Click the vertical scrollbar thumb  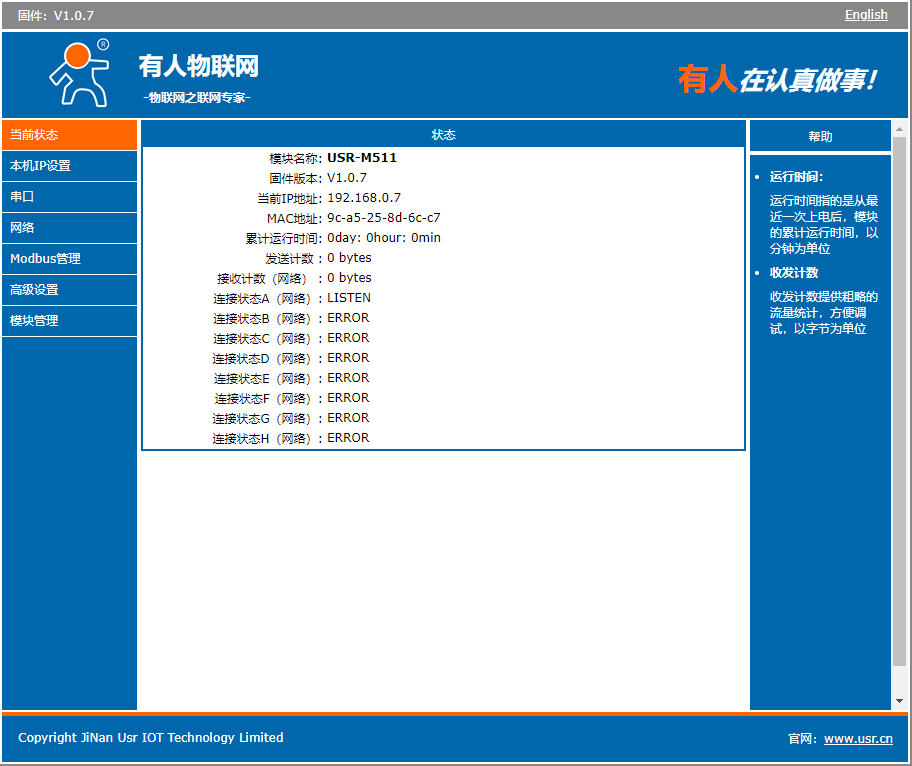click(899, 400)
